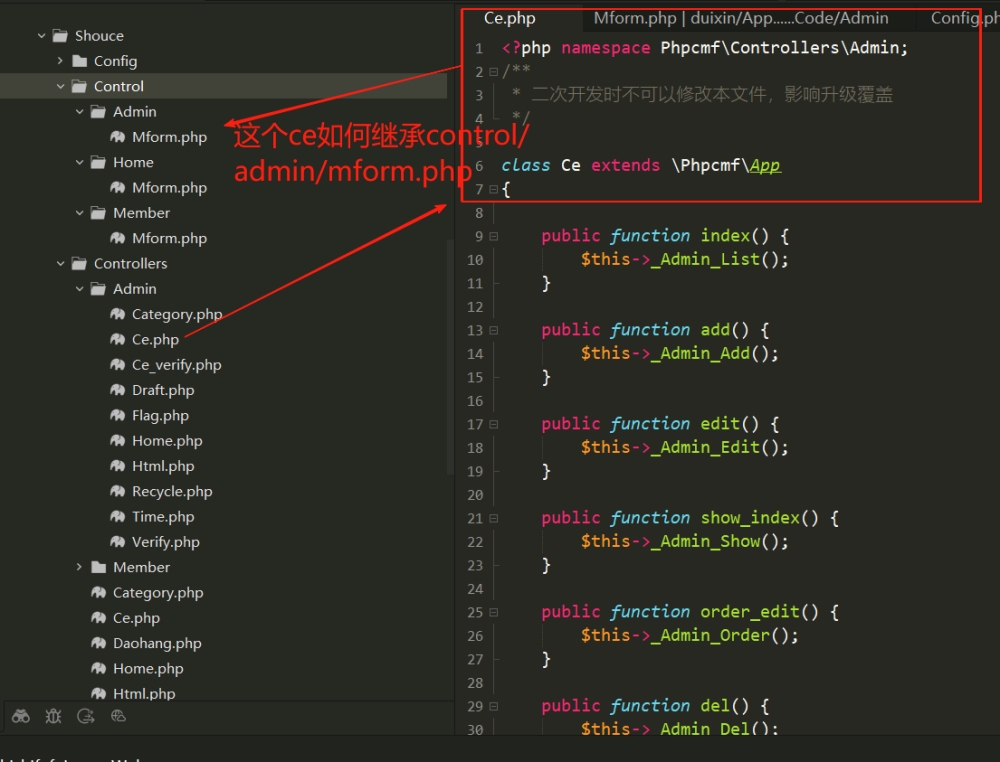Open Ce_verify.php in the file tree
1000x762 pixels.
point(177,365)
